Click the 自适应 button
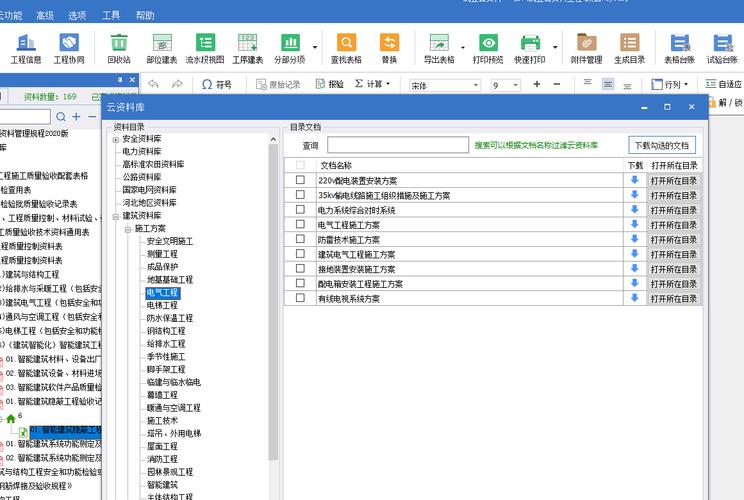This screenshot has height=500, width=744. [x=724, y=84]
